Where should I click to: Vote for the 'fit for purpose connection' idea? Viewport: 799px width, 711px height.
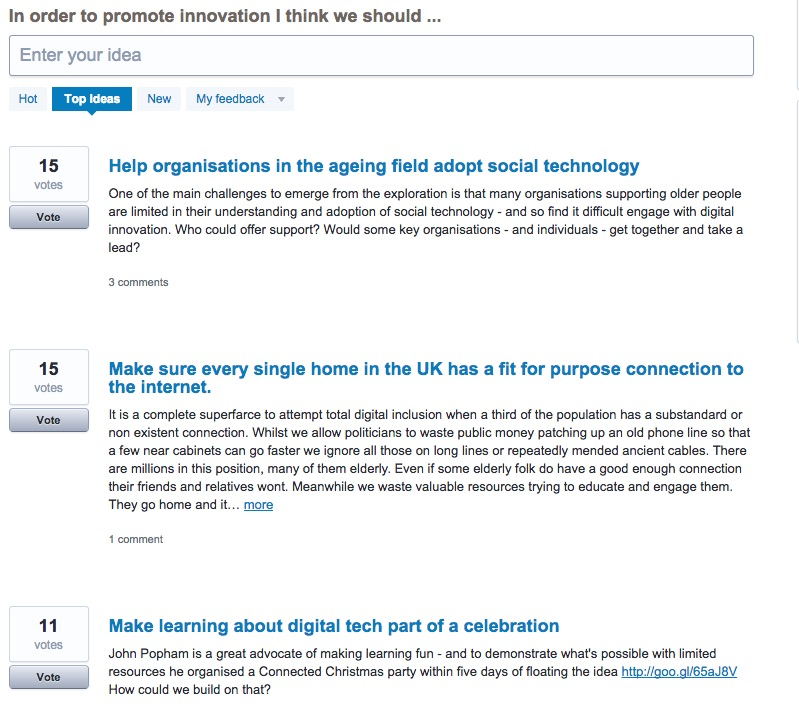pos(49,420)
